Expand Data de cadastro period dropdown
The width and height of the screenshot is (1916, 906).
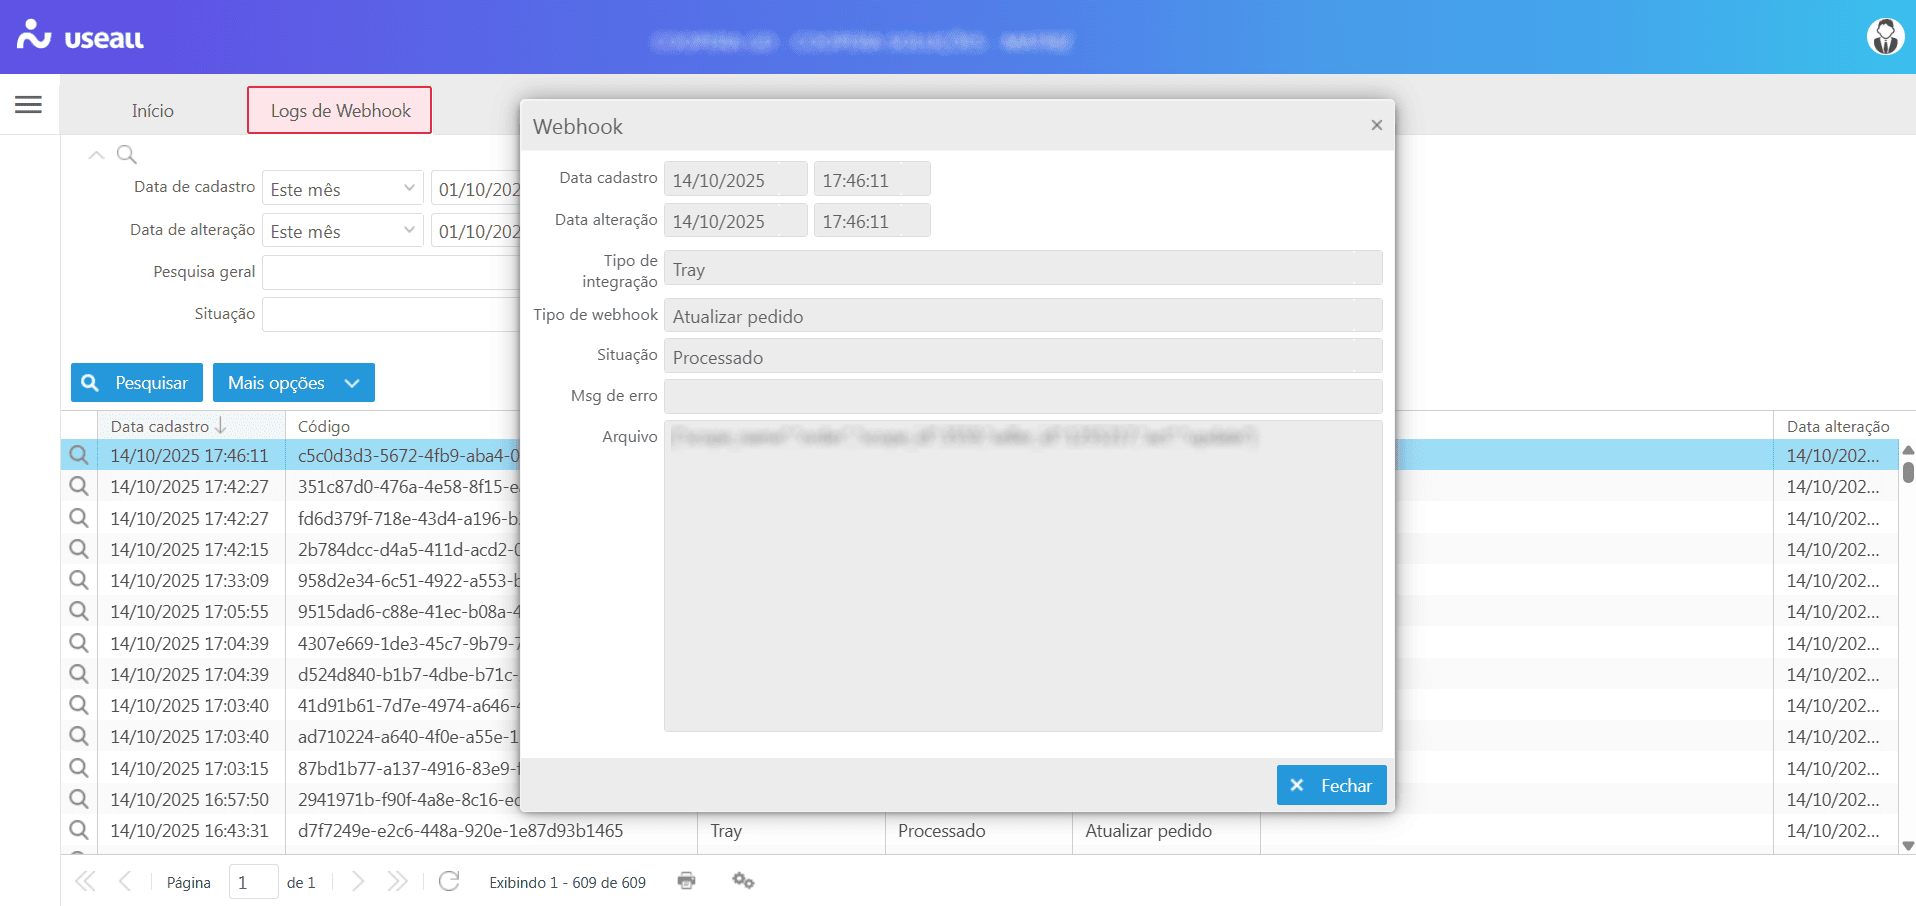coord(409,188)
